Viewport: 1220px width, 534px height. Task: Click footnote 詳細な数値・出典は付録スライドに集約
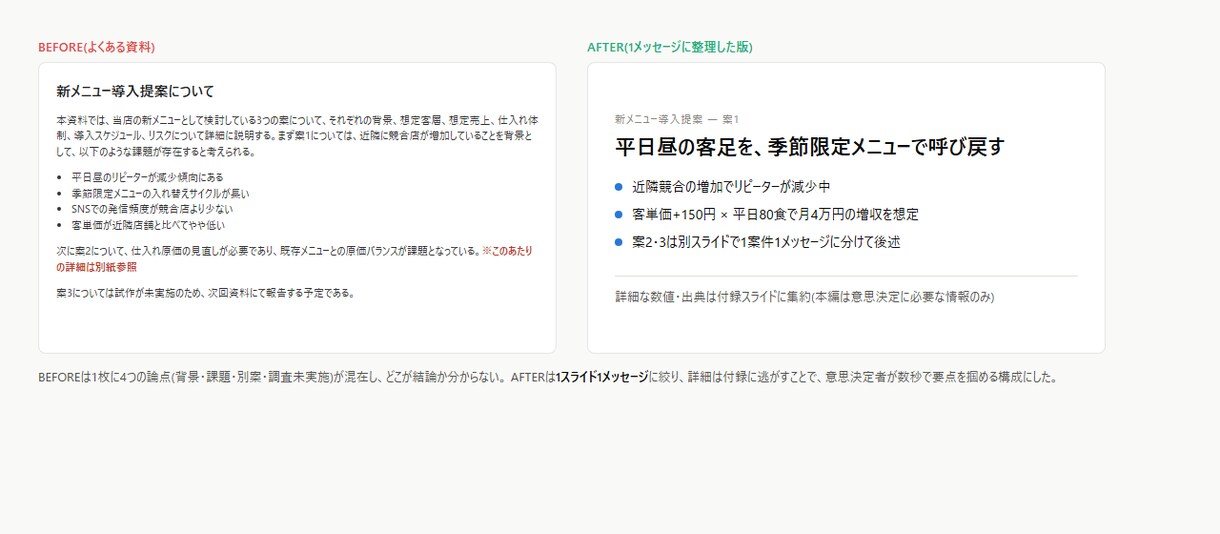click(804, 297)
